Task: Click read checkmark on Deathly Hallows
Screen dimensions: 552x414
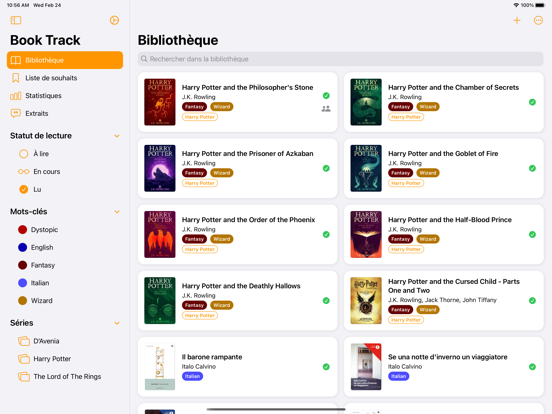Action: pyautogui.click(x=326, y=301)
